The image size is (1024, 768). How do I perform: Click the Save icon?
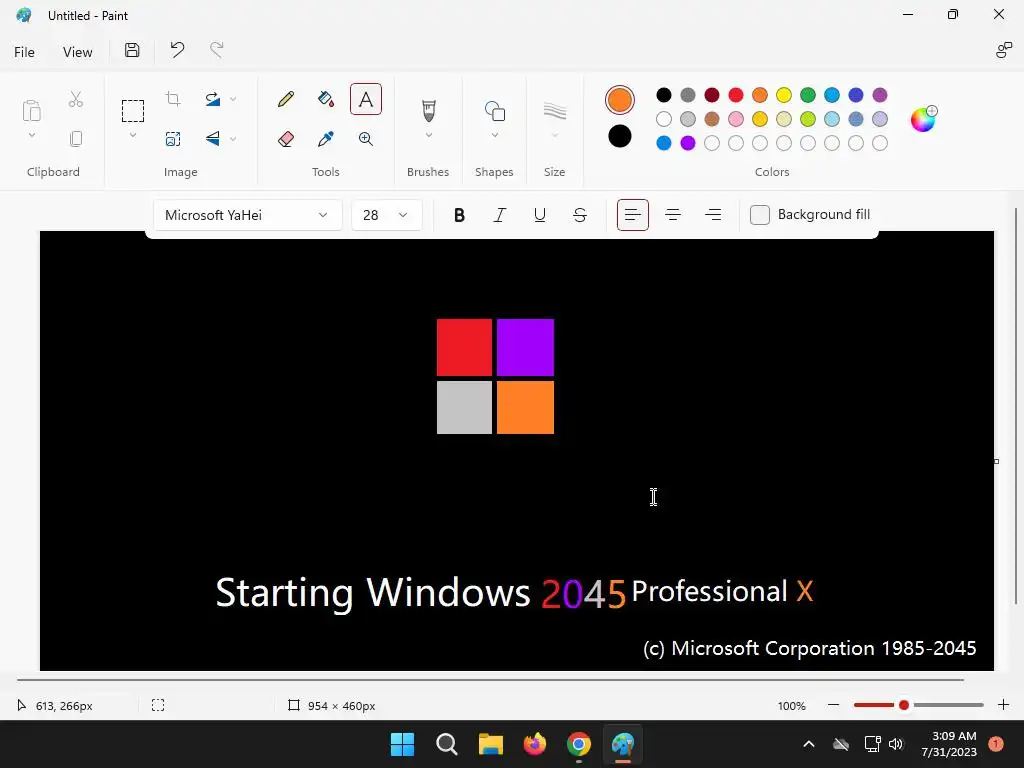click(x=132, y=50)
